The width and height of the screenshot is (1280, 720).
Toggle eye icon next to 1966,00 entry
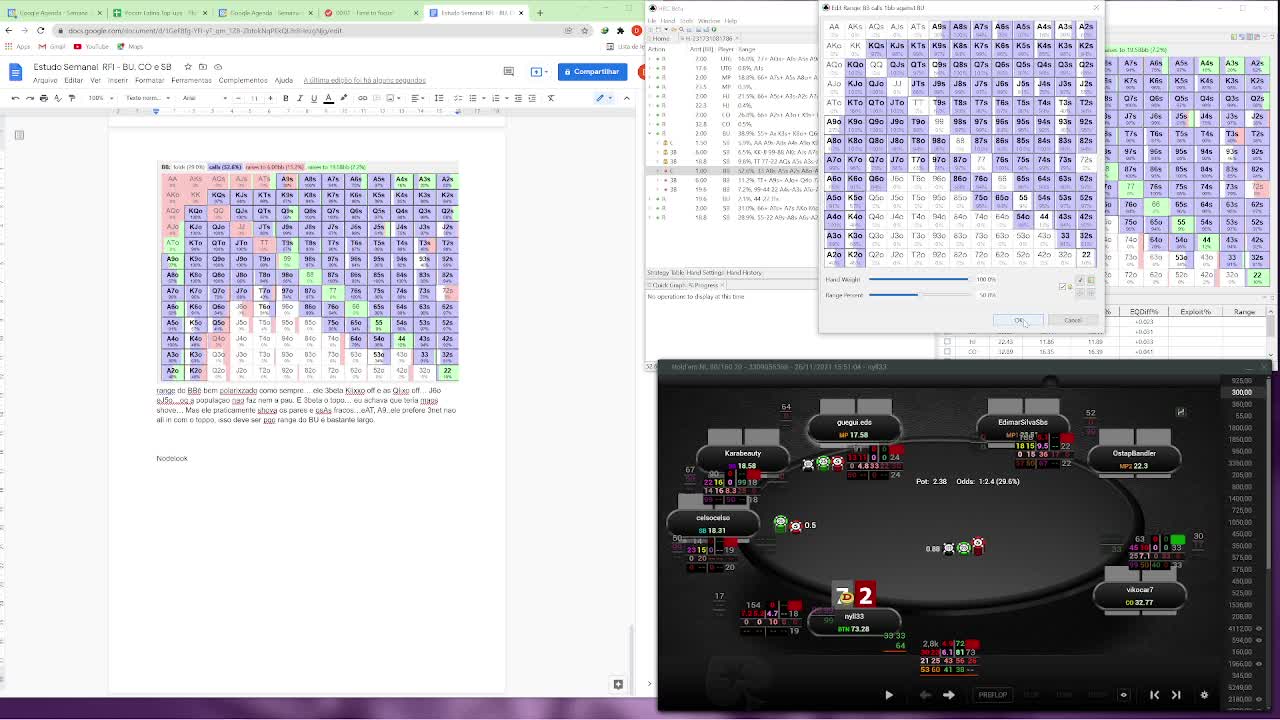[1259, 663]
